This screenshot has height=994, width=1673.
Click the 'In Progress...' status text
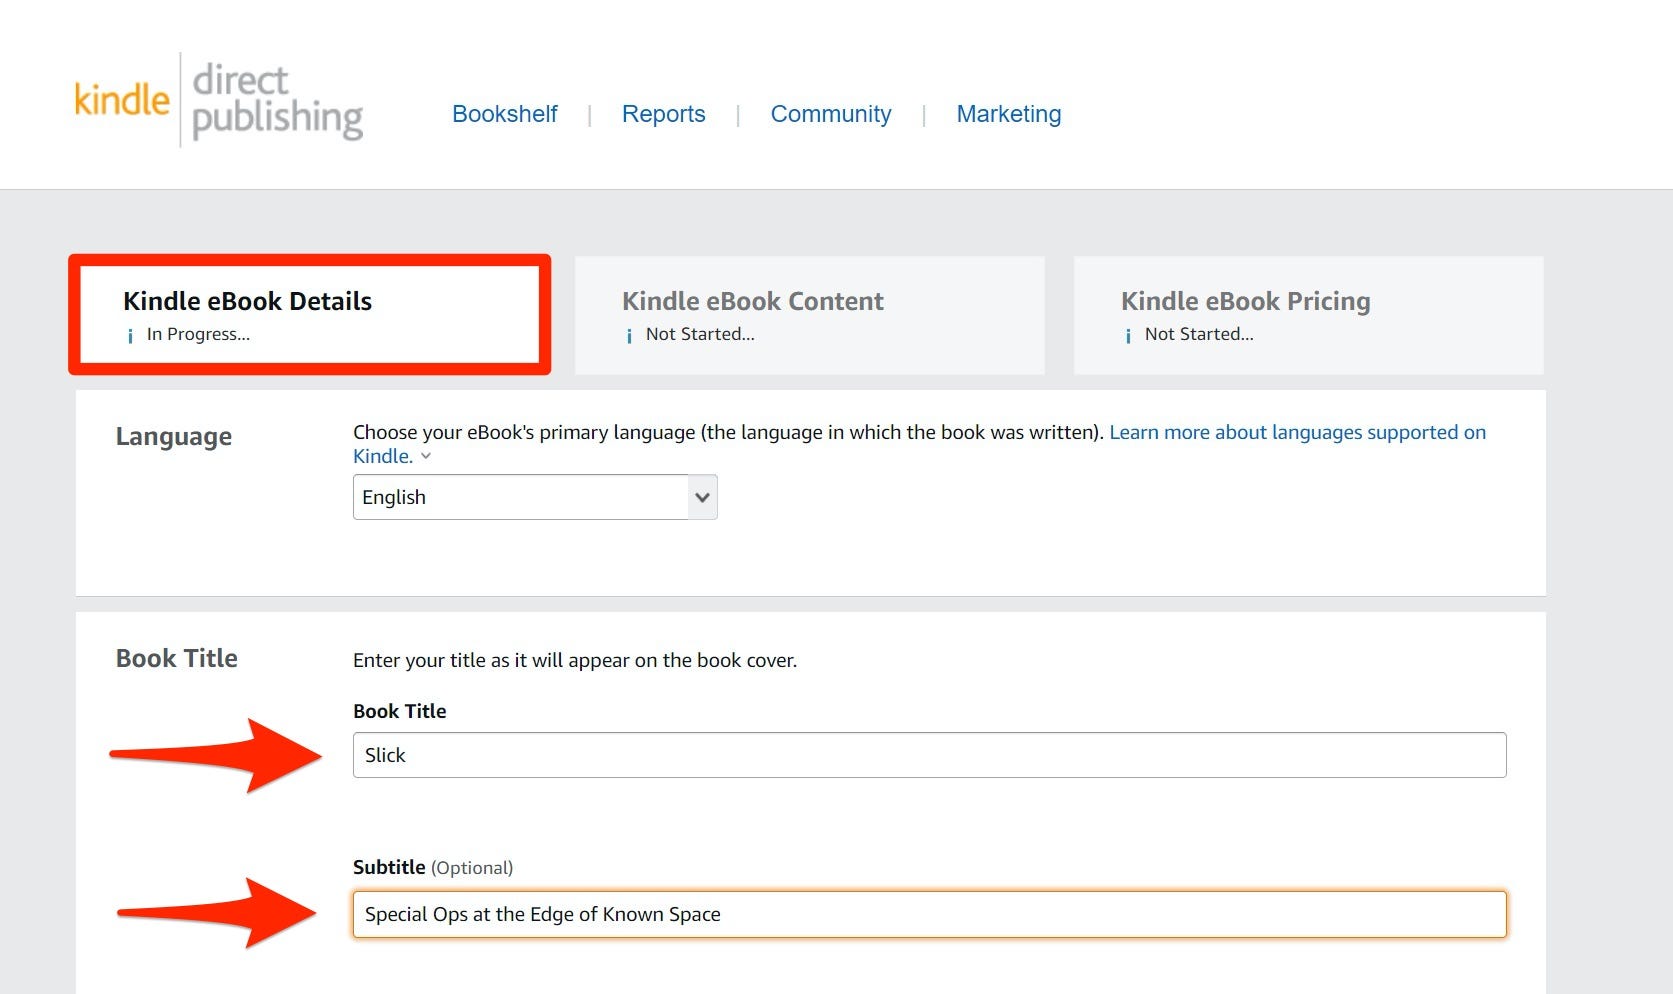point(198,334)
